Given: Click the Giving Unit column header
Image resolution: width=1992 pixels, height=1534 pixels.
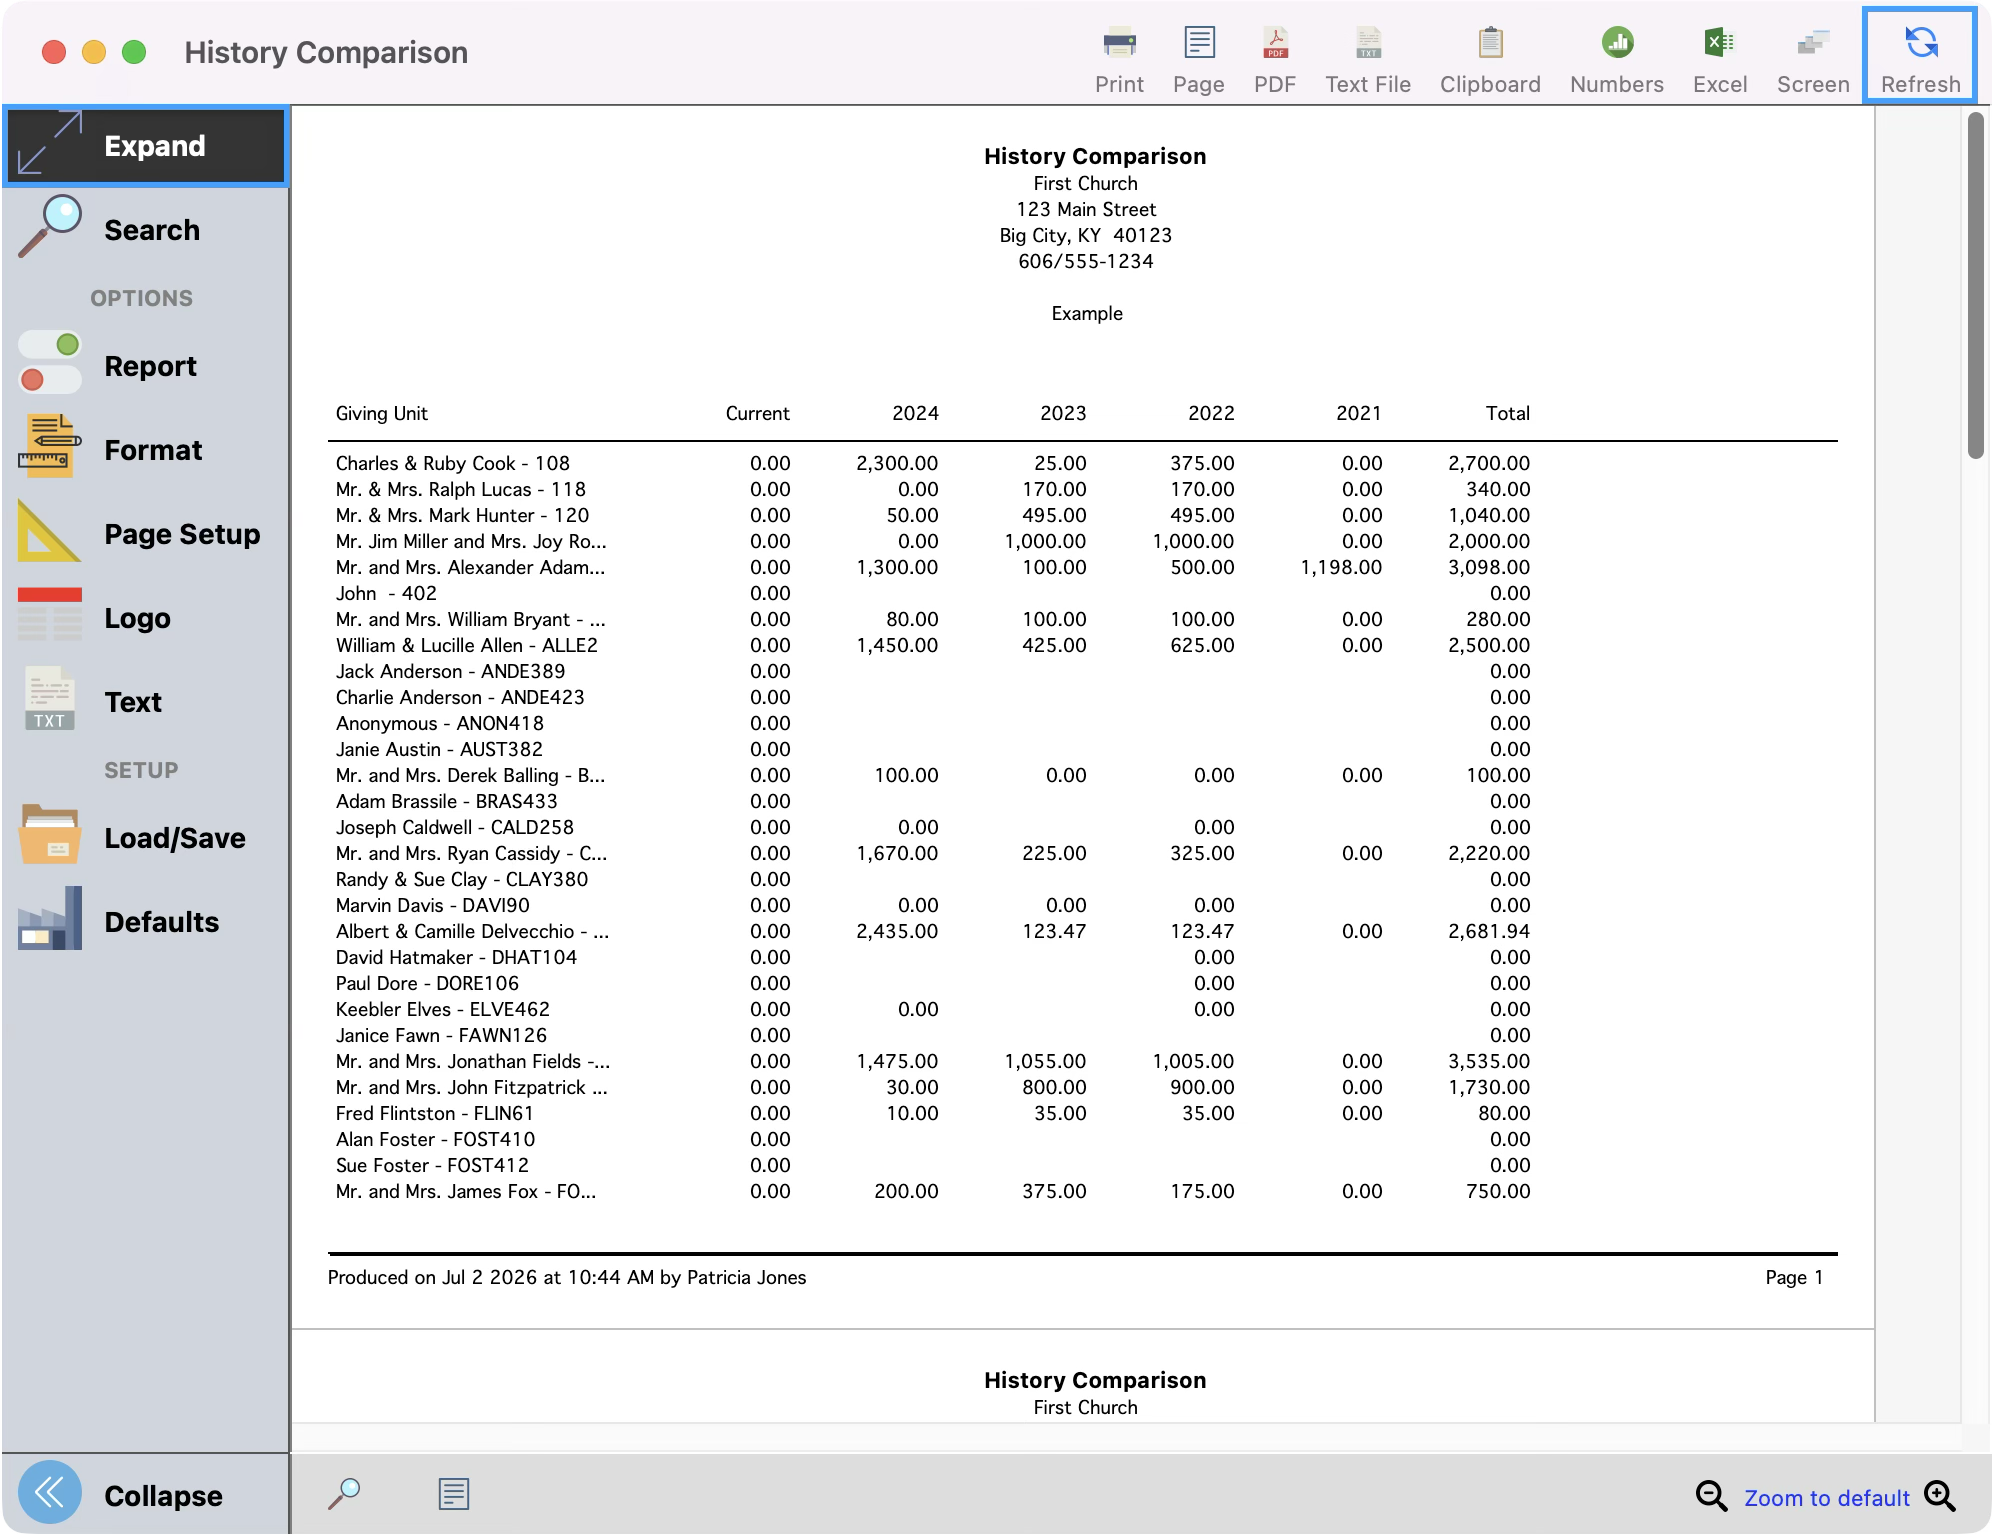Looking at the screenshot, I should coord(381,414).
